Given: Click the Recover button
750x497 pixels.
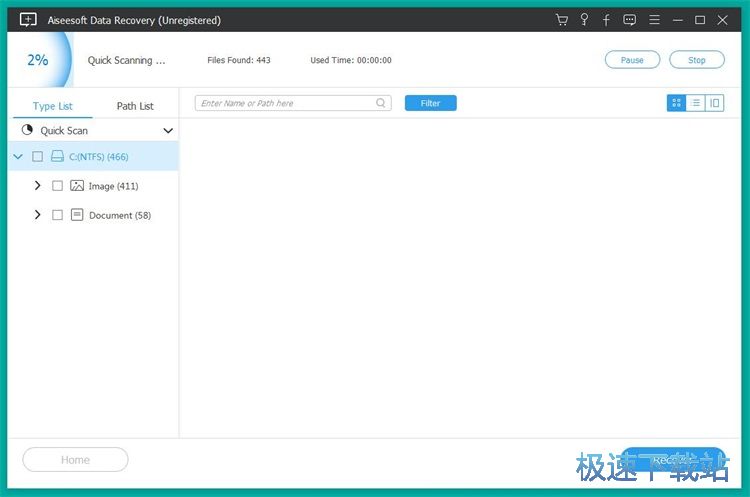Looking at the screenshot, I should 673,460.
